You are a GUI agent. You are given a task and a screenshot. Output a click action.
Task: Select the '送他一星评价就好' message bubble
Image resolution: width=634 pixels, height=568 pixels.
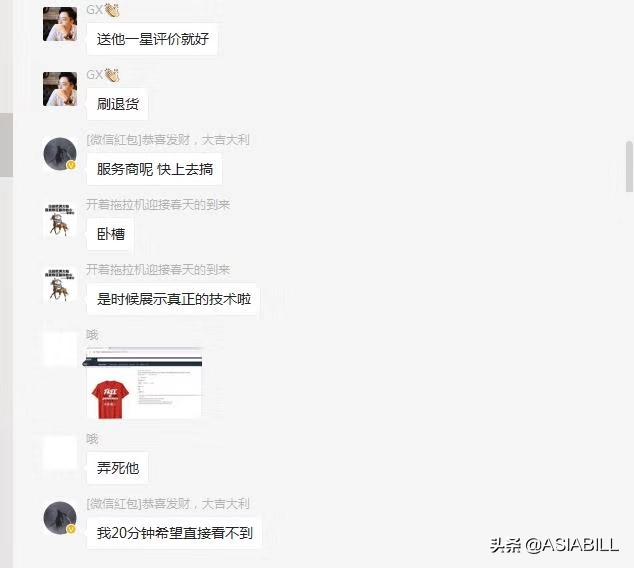[152, 39]
